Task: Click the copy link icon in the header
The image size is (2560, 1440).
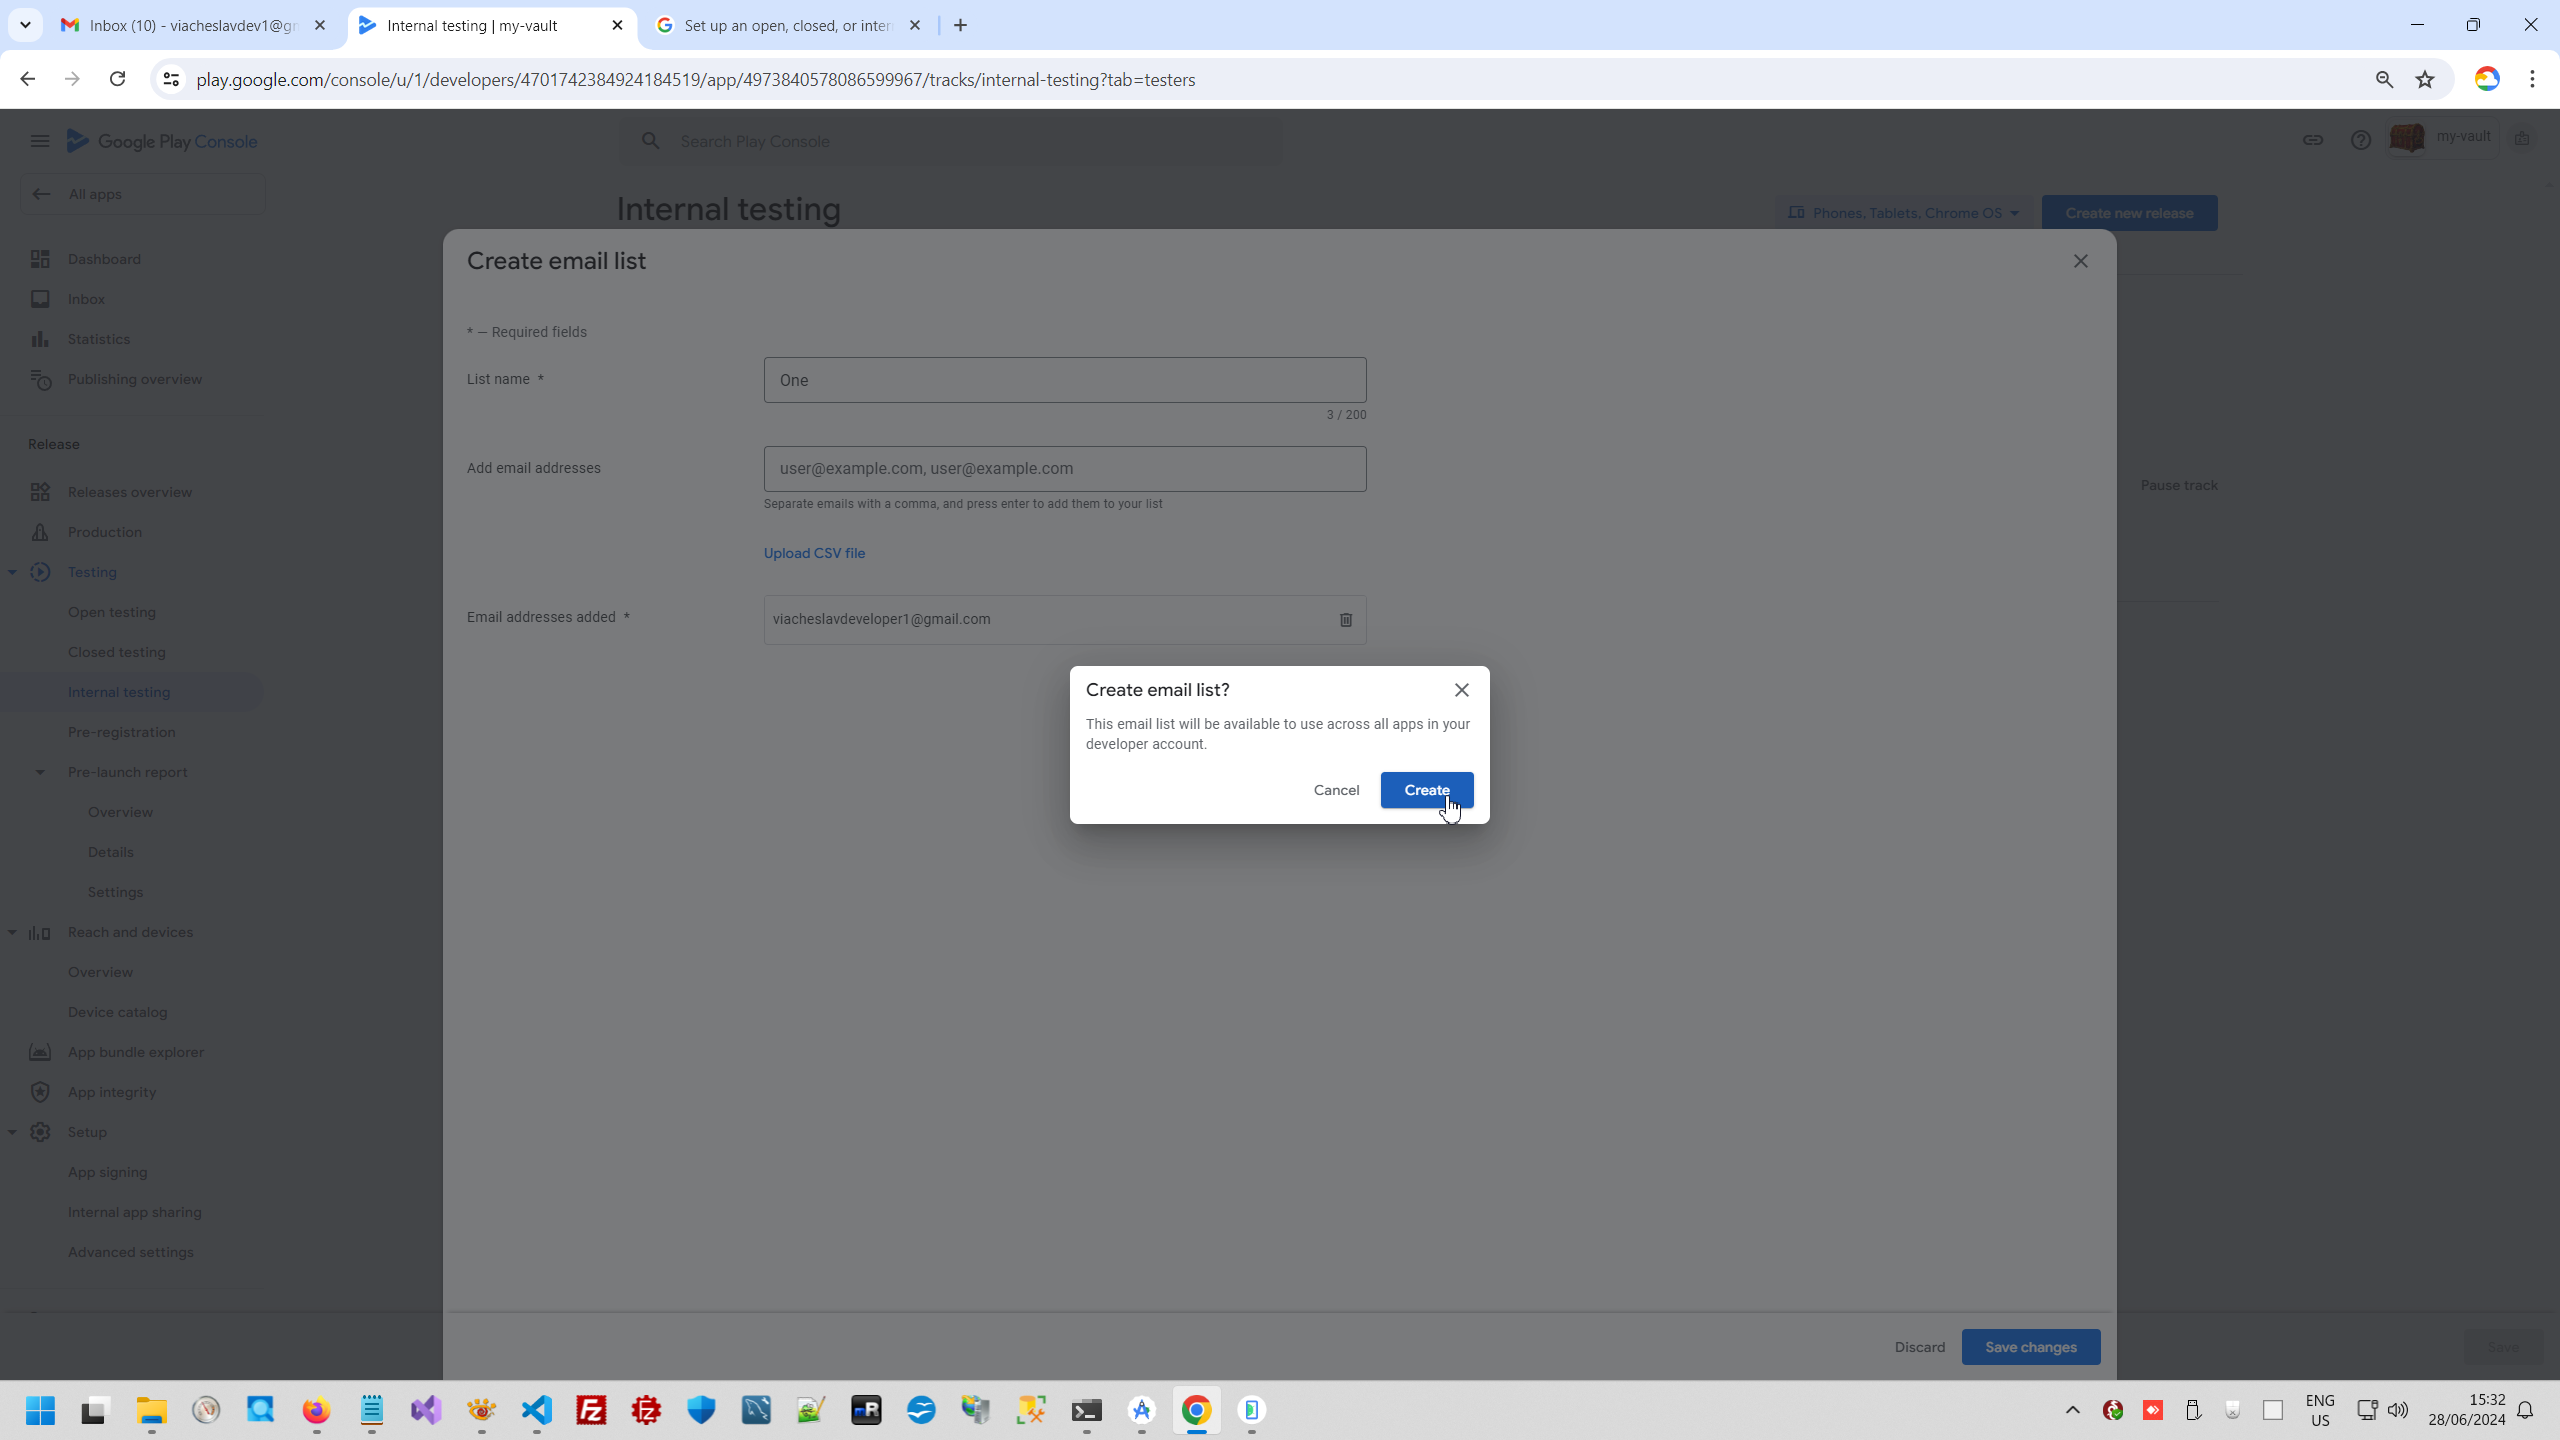Action: (x=2312, y=141)
